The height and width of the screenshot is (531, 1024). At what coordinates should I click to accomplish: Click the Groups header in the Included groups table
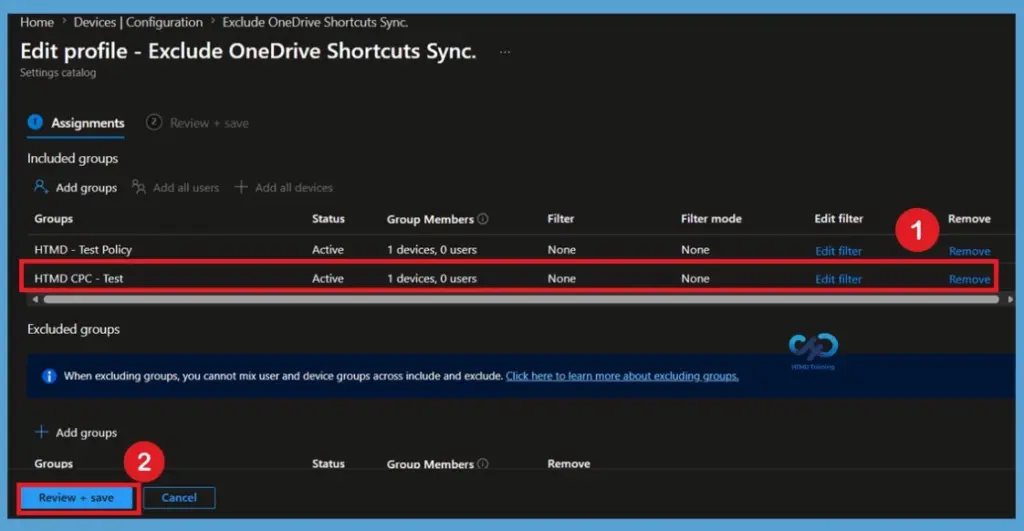pyautogui.click(x=54, y=219)
